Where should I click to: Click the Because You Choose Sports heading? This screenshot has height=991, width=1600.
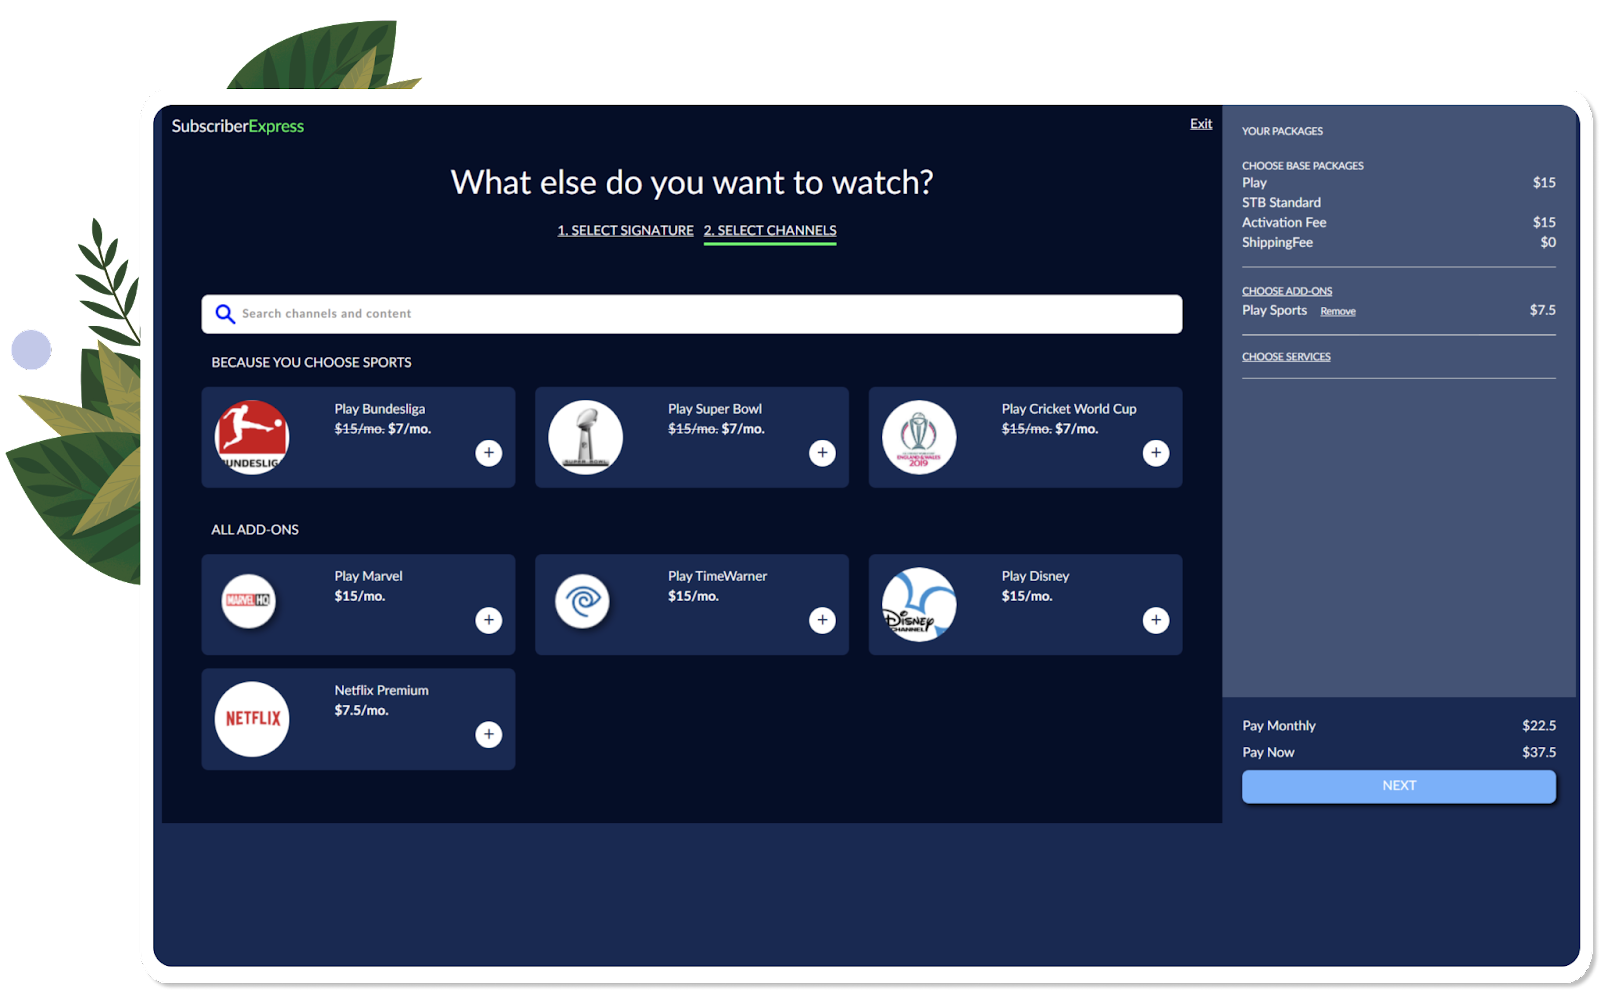pyautogui.click(x=311, y=362)
